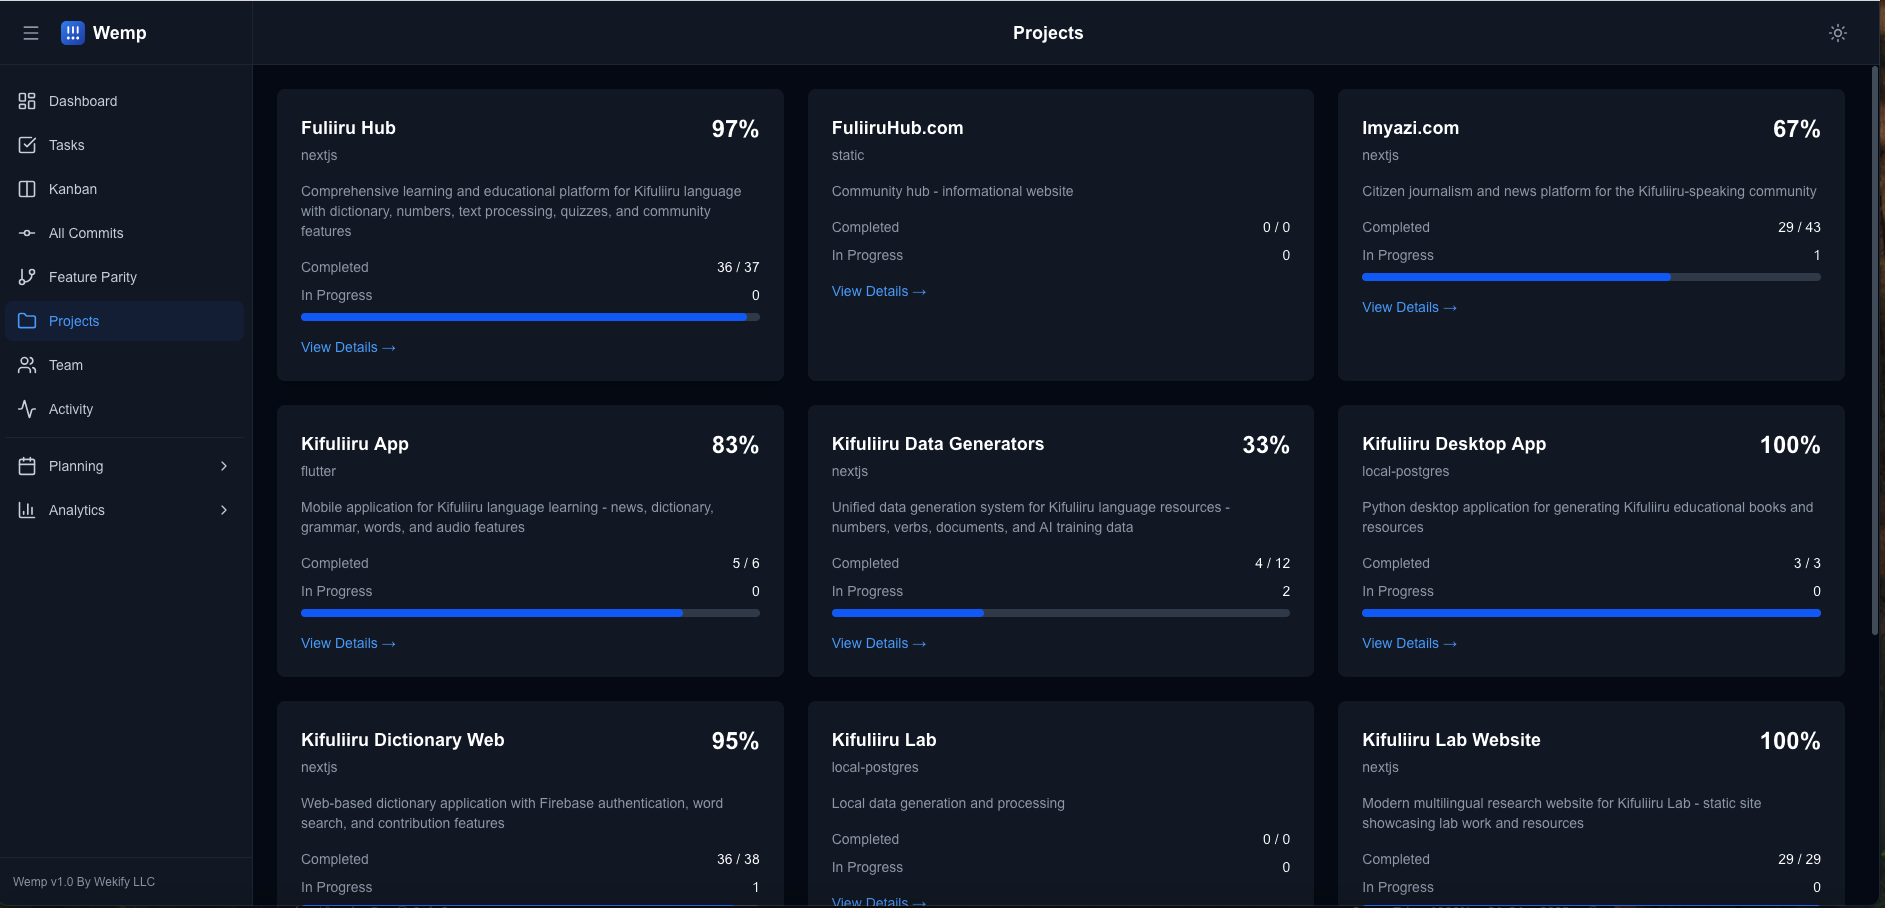Click the Wemp logo icon

73,33
